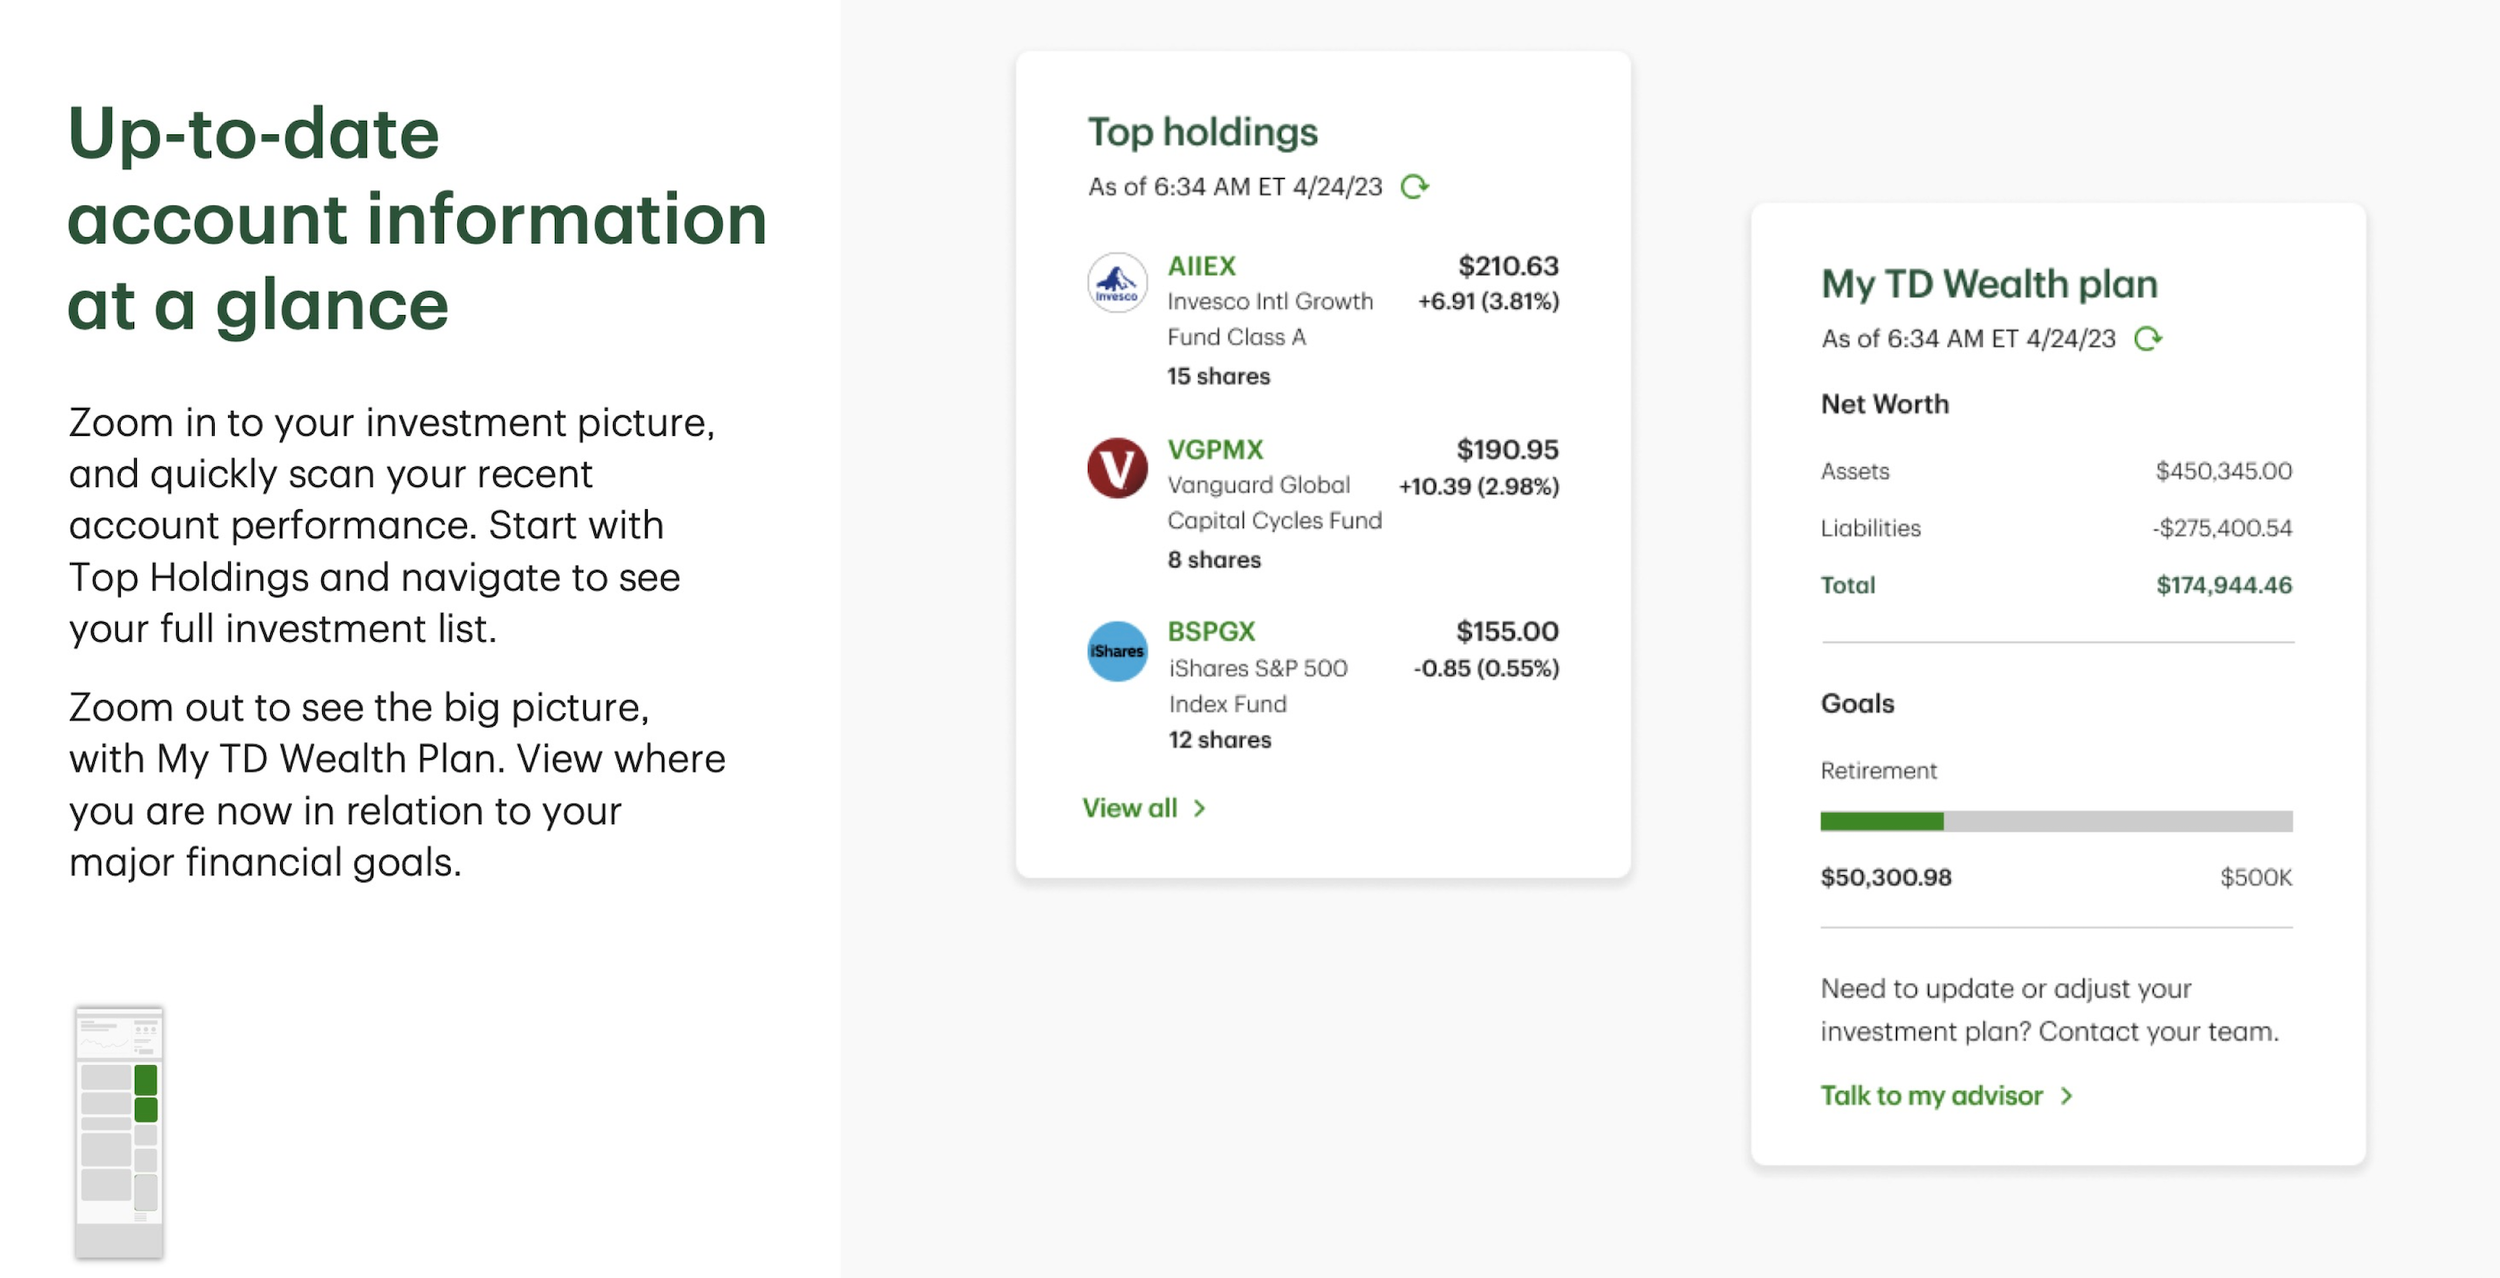
Task: Click the Liabilities row amount
Action: 2221,528
